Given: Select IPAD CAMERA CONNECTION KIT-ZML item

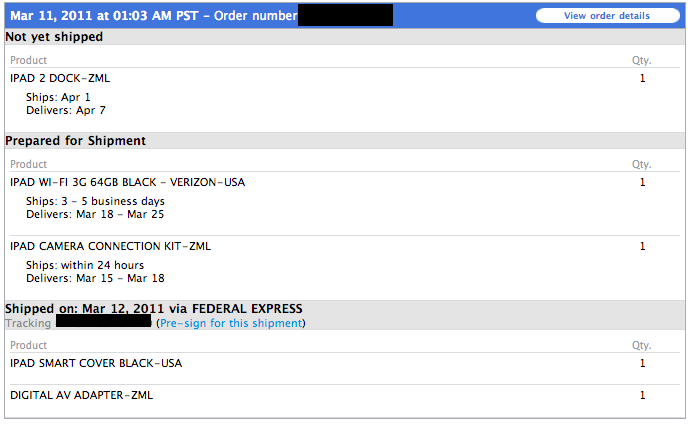Looking at the screenshot, I should pos(110,246).
